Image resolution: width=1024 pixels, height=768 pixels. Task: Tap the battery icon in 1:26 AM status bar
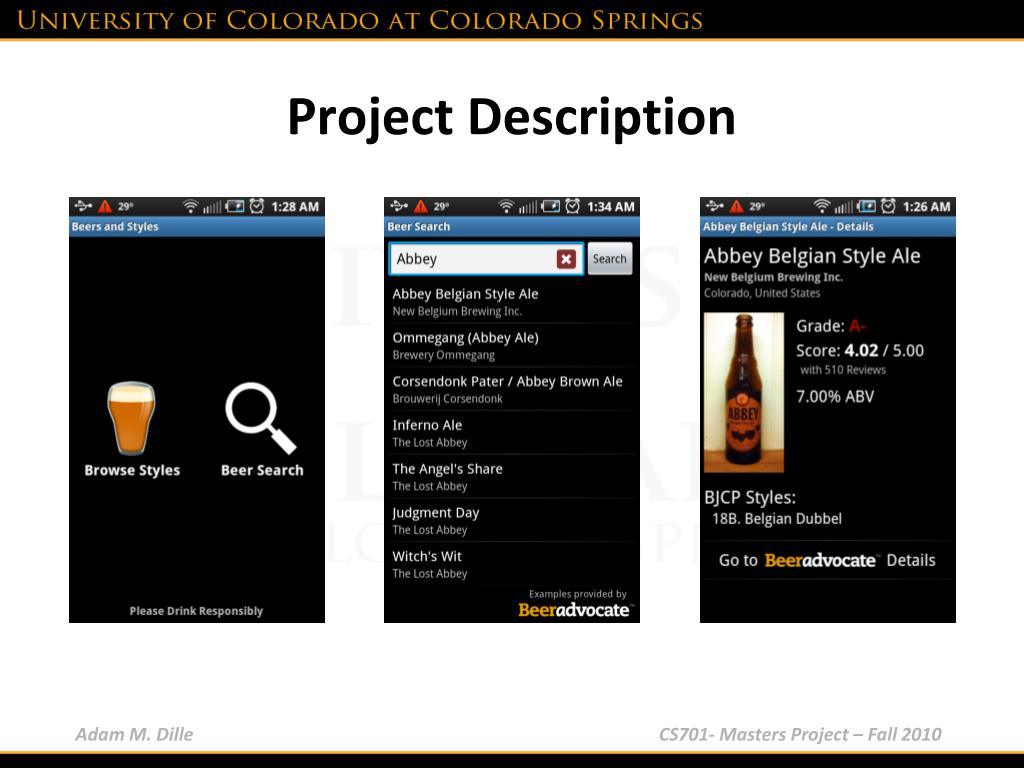pyautogui.click(x=867, y=207)
